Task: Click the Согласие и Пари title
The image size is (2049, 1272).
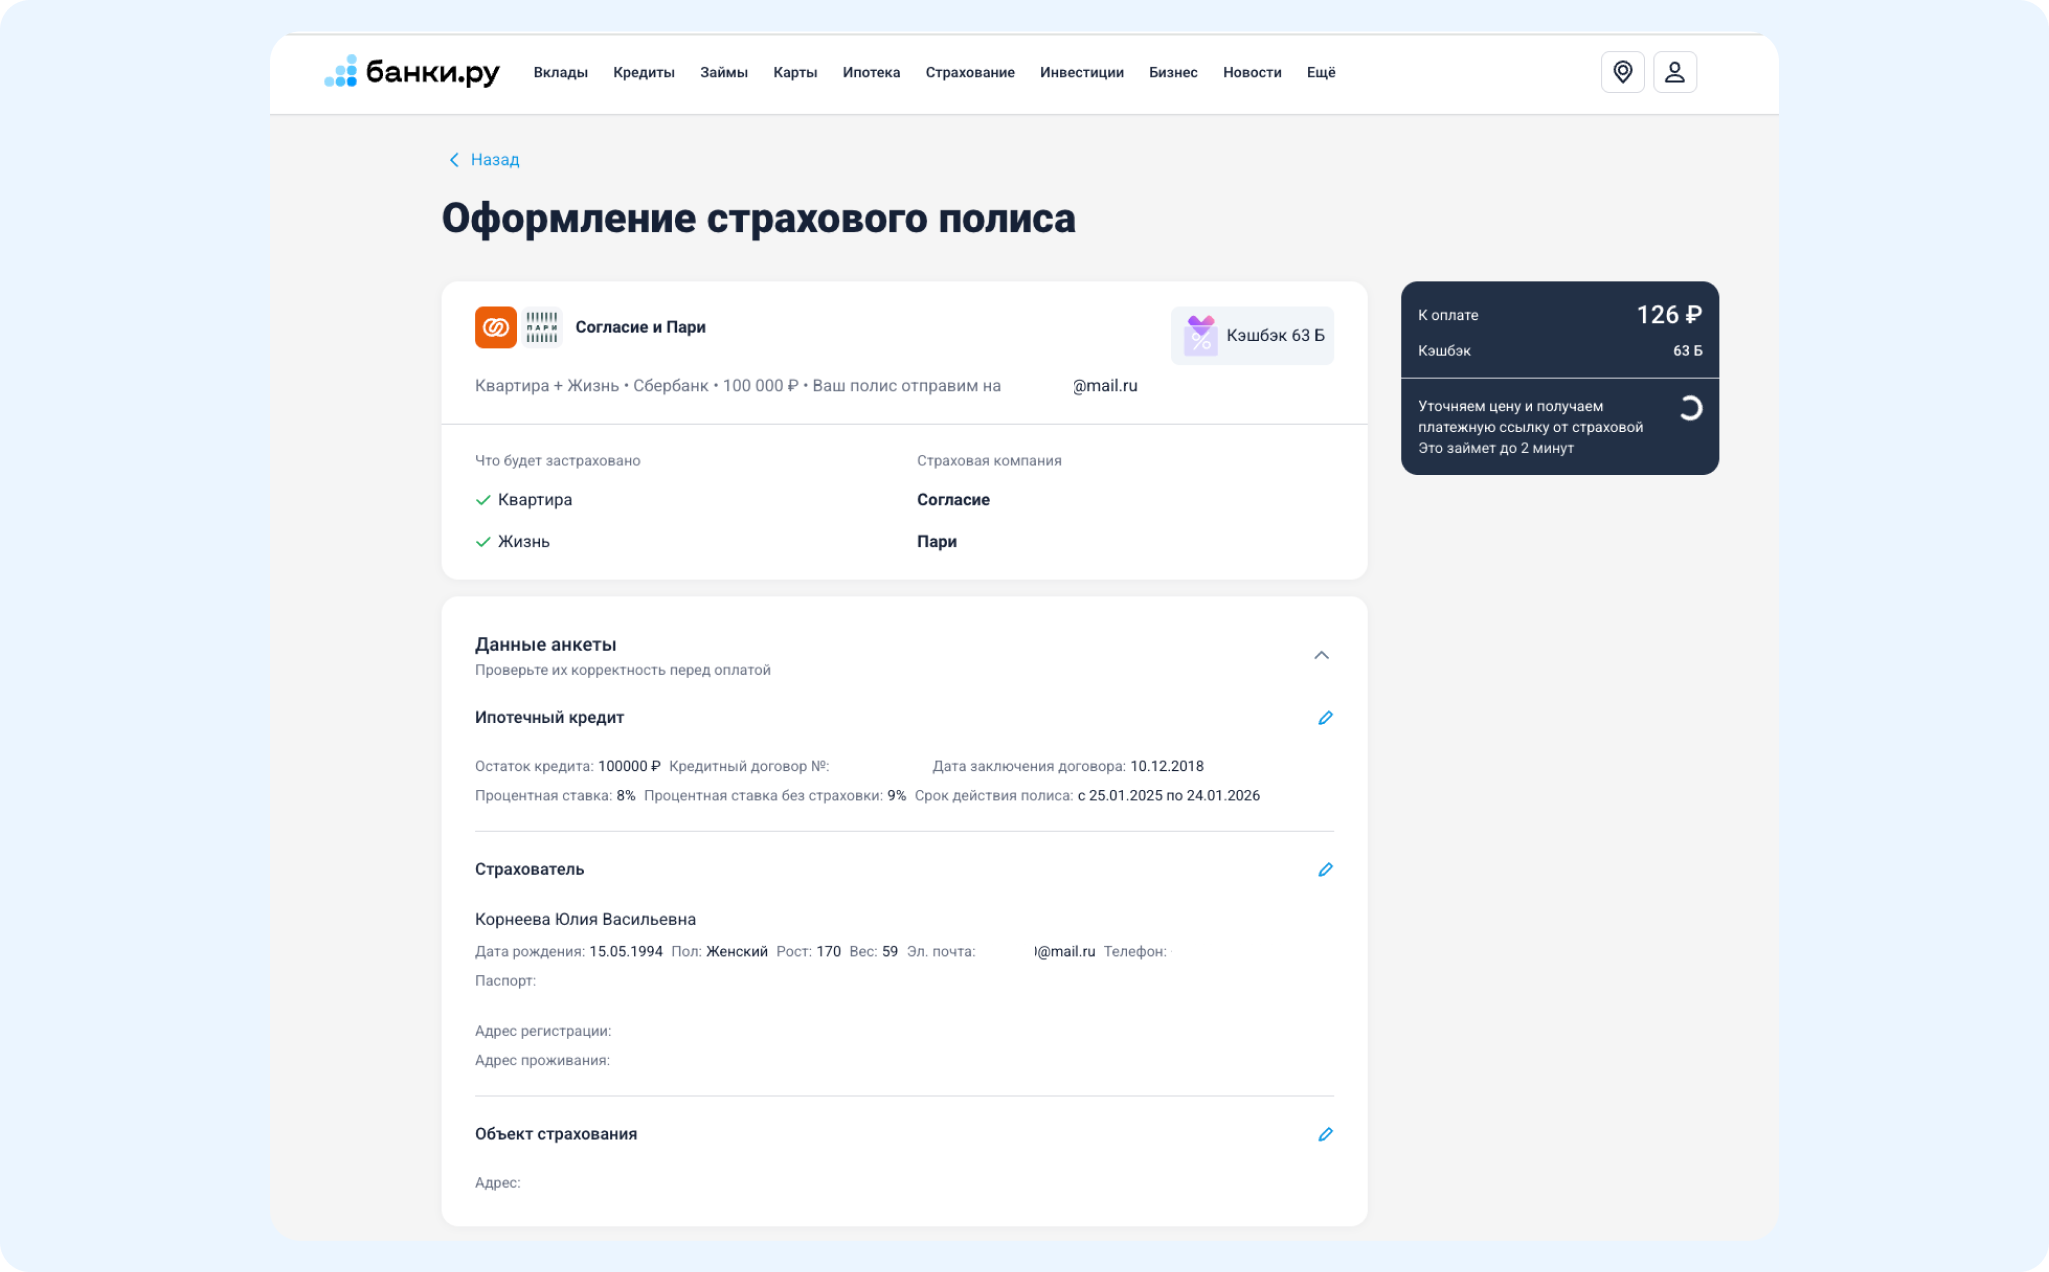Action: coord(640,327)
